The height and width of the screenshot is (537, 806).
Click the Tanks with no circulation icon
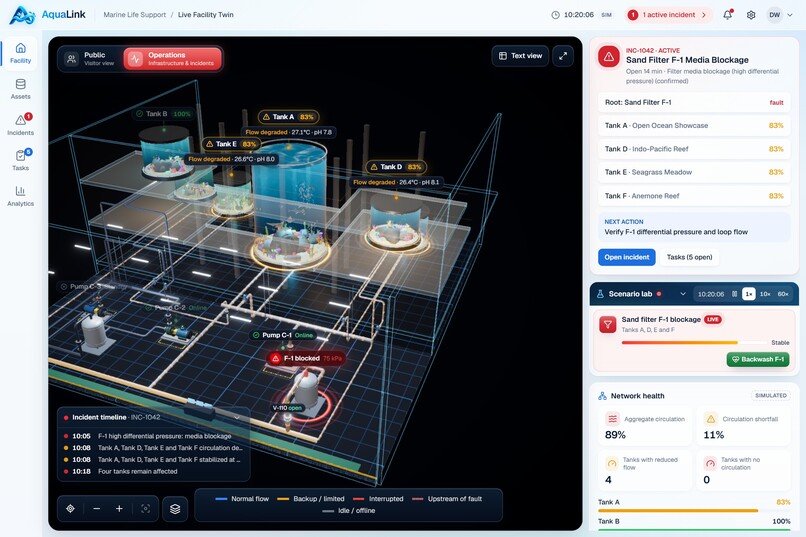[x=710, y=463]
